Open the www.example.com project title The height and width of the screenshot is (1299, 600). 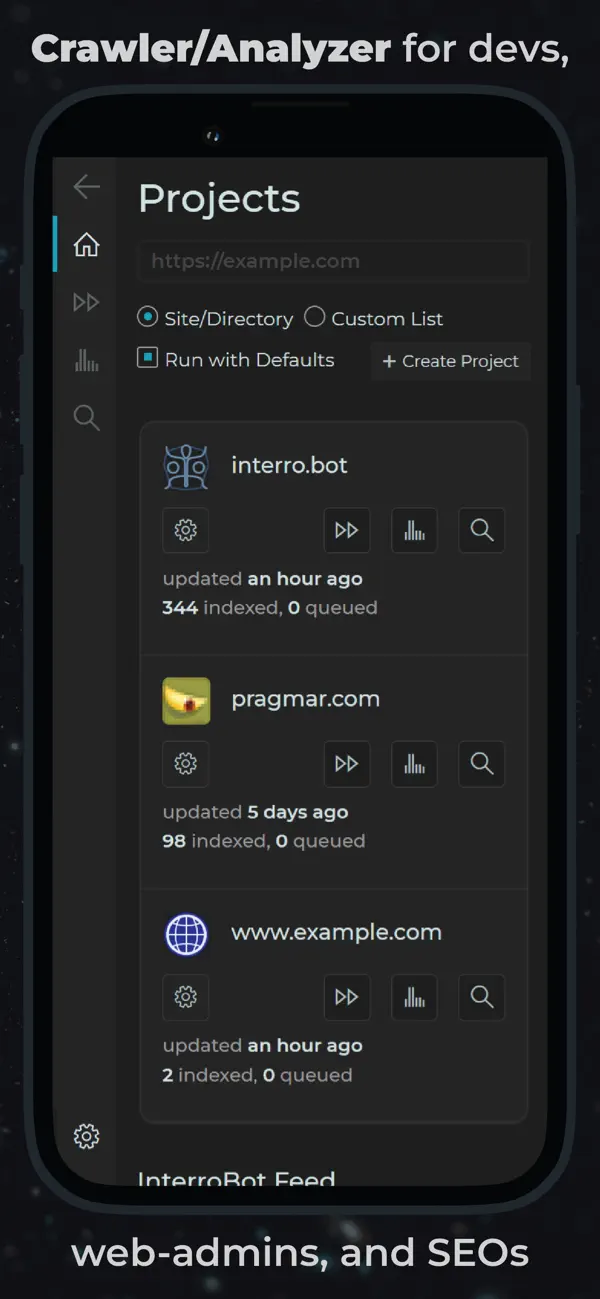(336, 932)
